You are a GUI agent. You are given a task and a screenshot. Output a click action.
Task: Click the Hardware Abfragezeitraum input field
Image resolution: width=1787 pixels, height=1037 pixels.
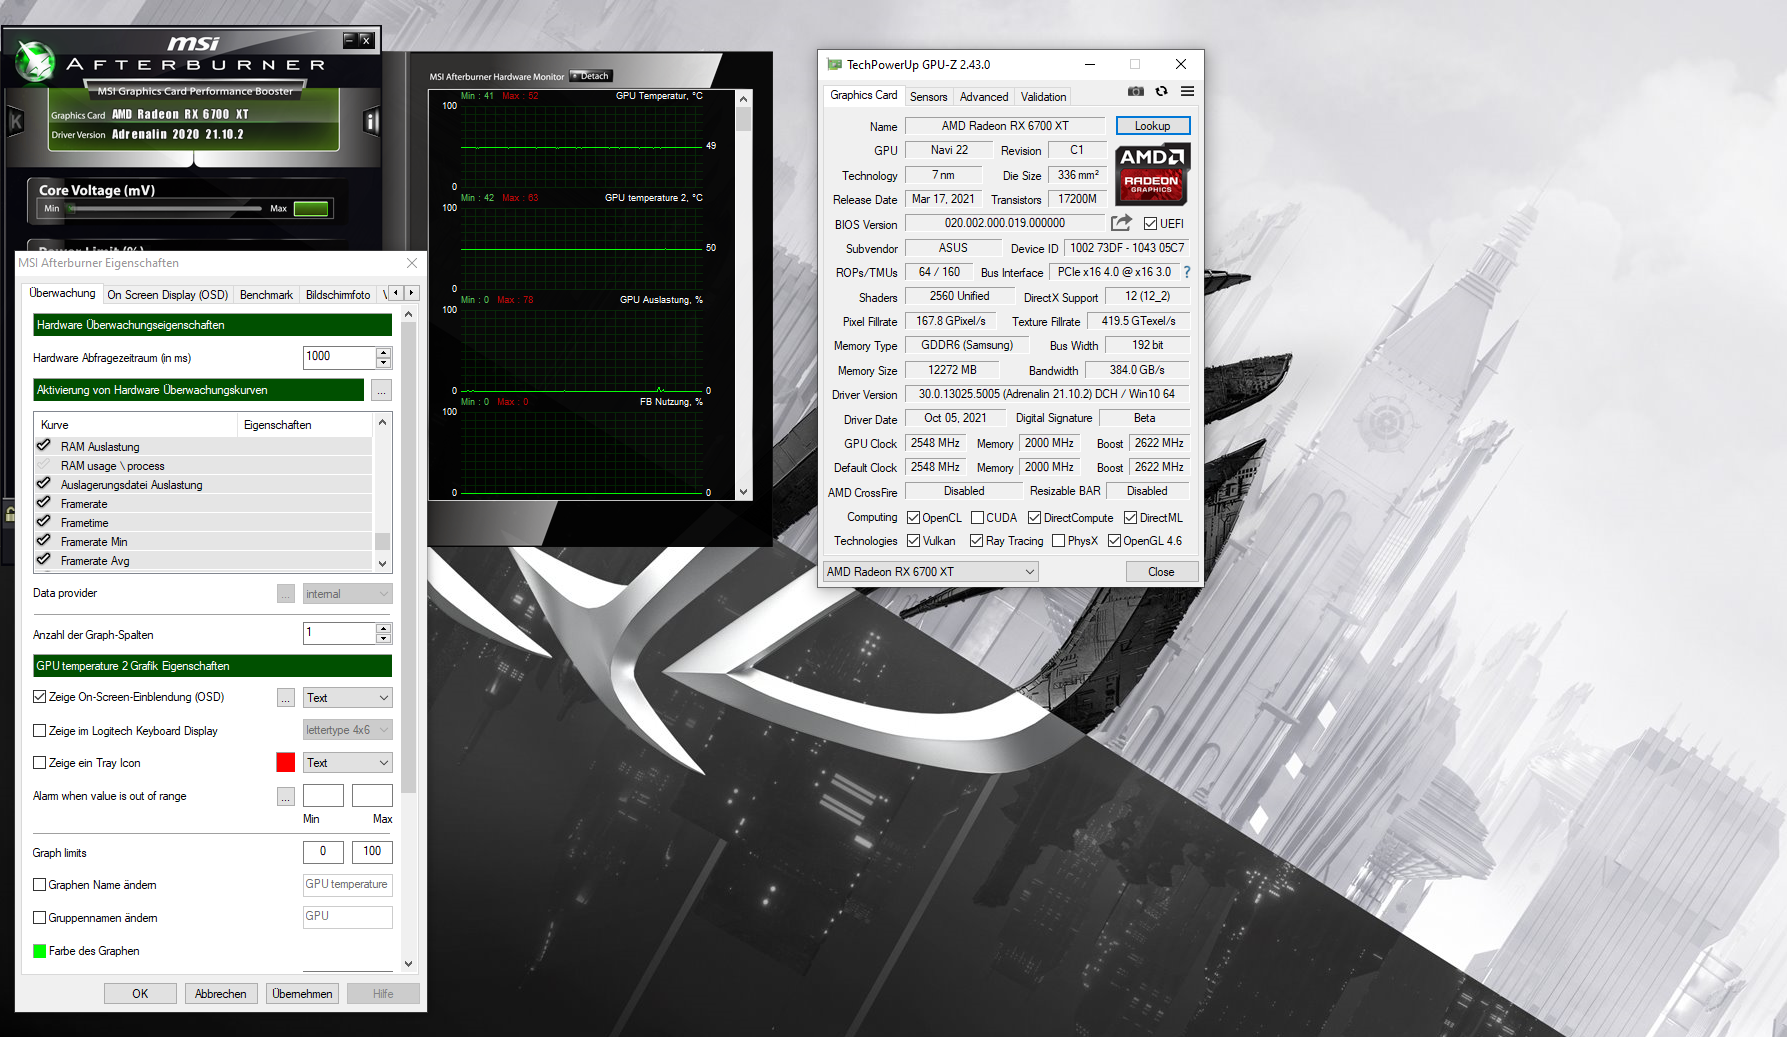[x=339, y=357]
